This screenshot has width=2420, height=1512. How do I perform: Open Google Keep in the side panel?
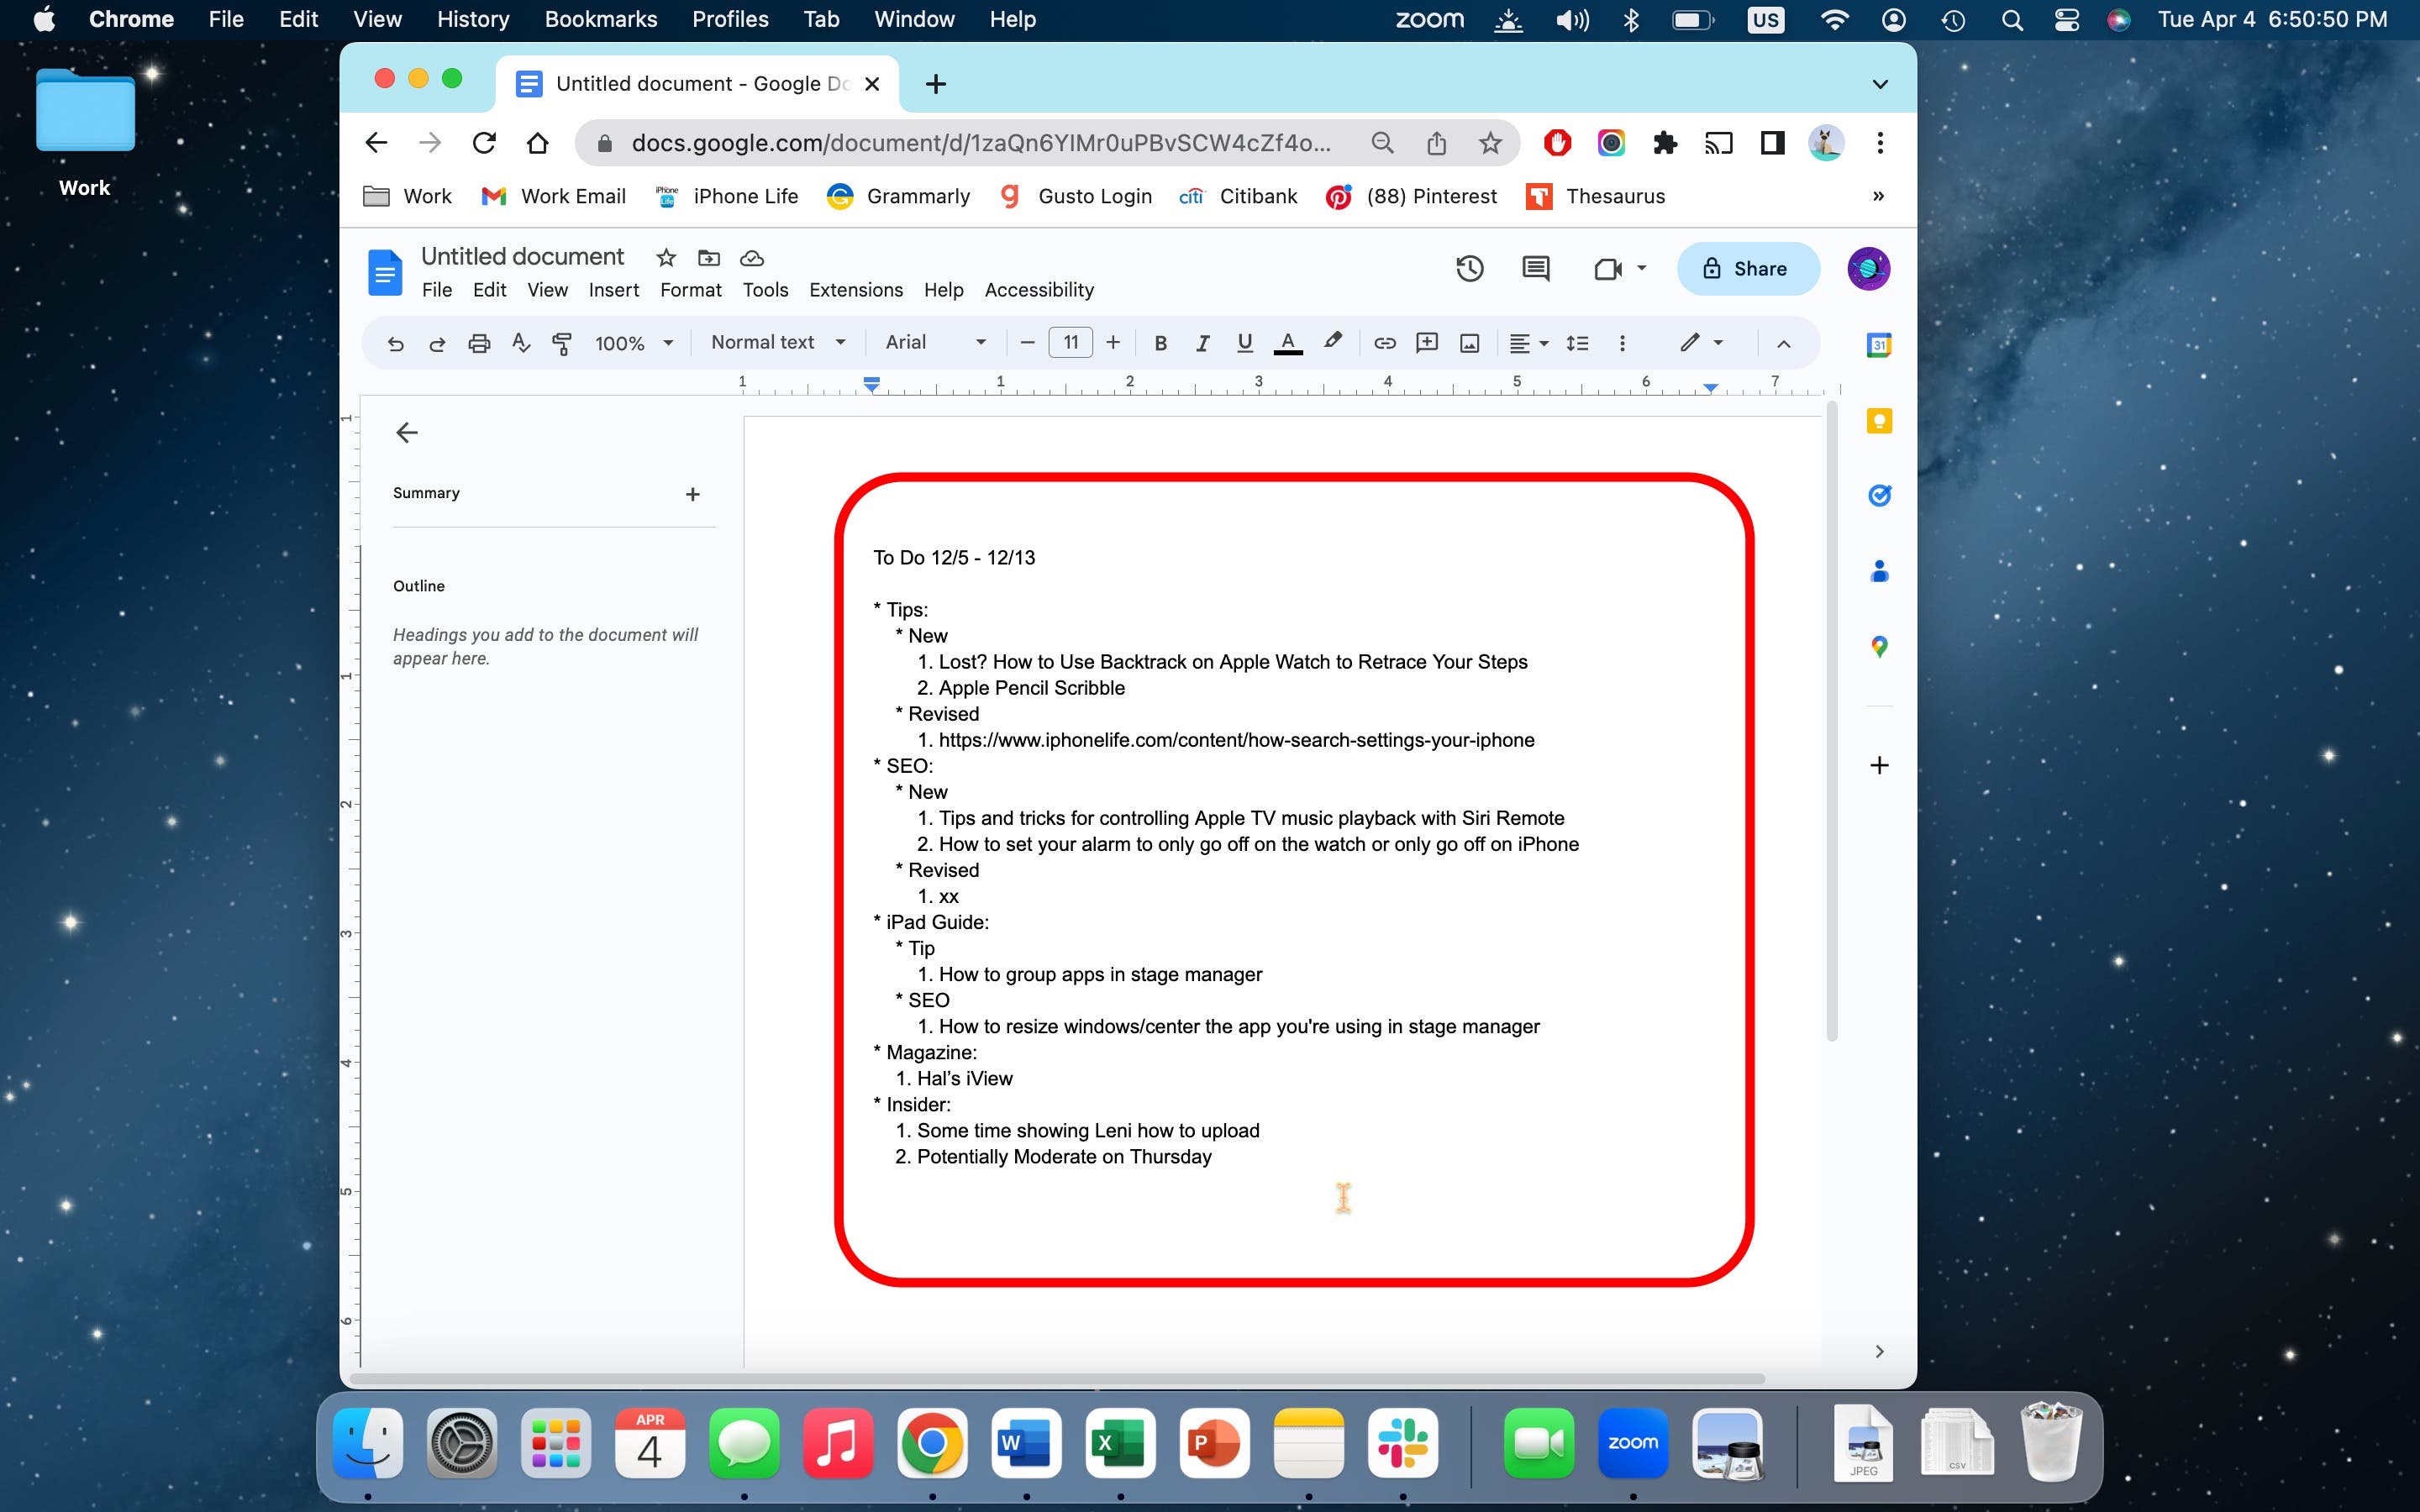1879,421
